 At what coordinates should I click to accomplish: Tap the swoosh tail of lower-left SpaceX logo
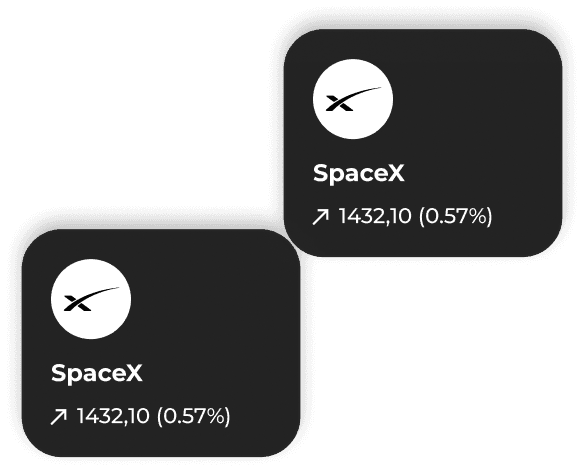[x=106, y=291]
